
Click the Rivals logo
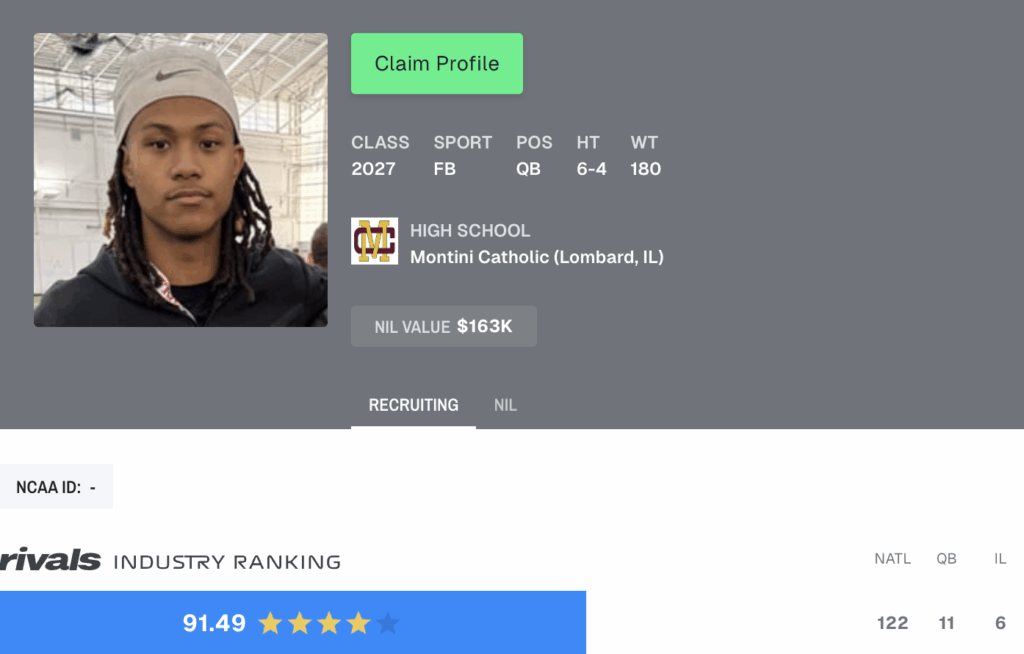(50, 560)
